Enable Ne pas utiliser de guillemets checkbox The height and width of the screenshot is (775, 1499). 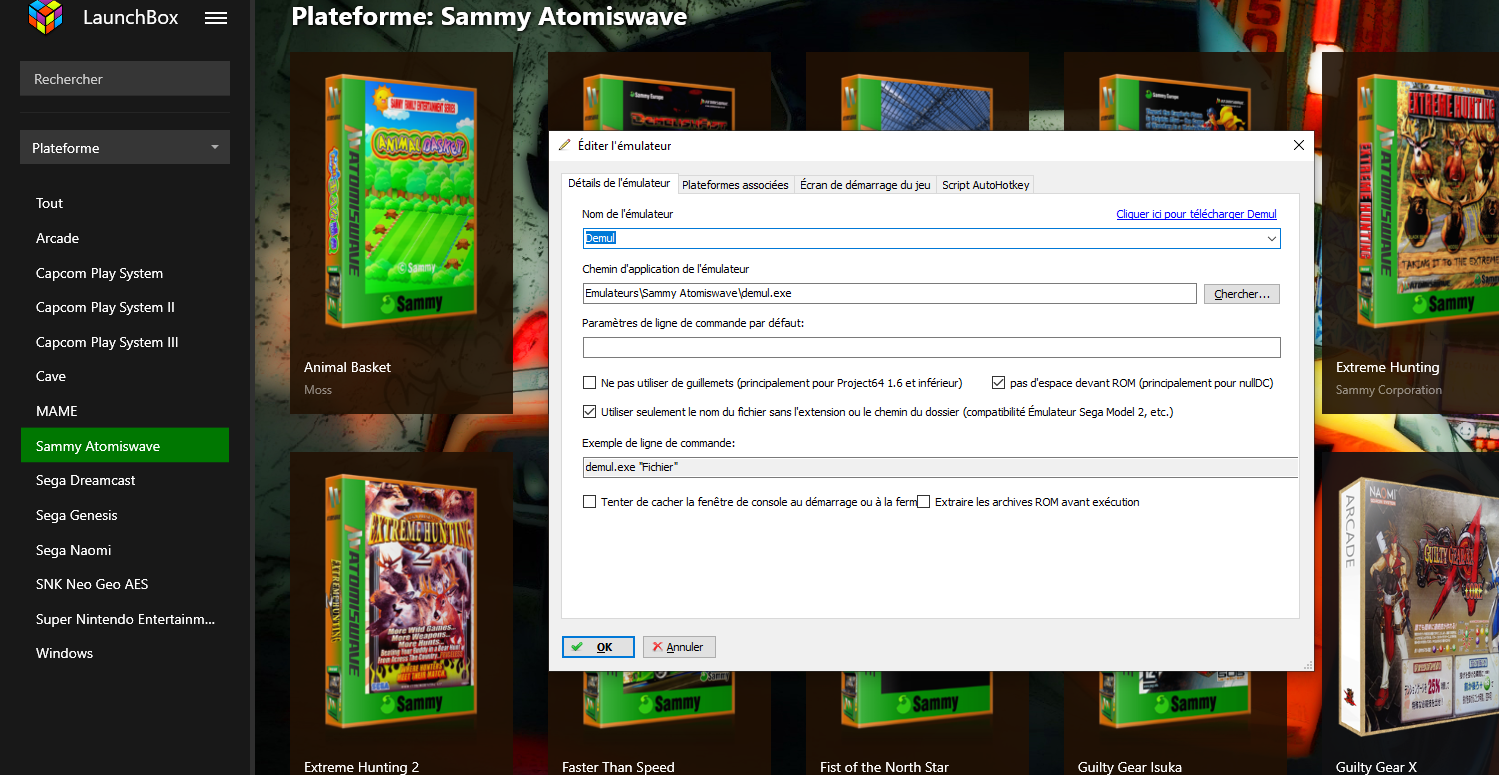pos(589,383)
